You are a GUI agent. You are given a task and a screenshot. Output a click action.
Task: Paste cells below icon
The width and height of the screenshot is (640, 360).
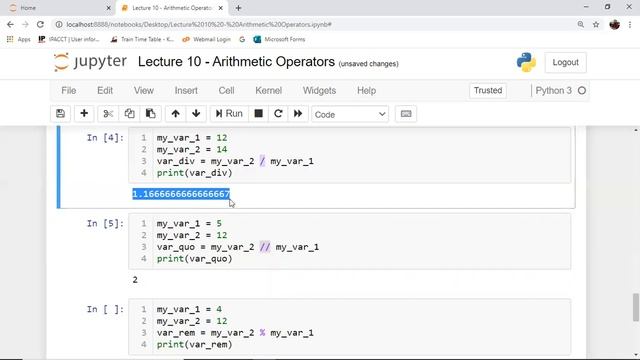coord(151,114)
